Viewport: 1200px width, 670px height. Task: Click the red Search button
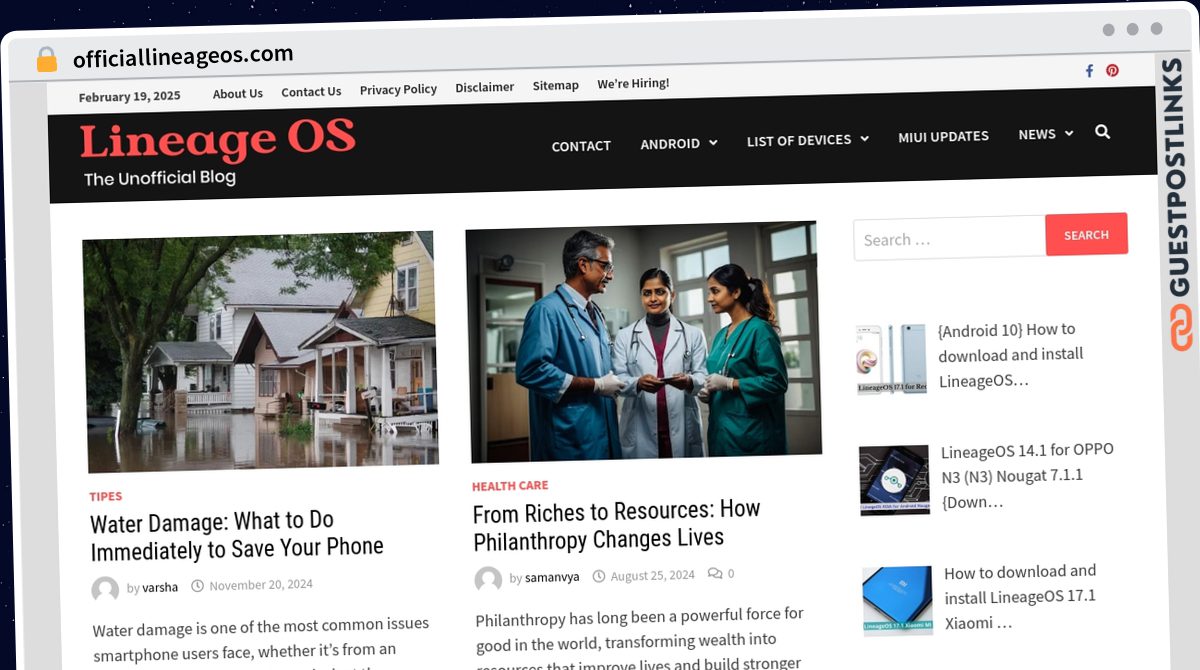coord(1086,235)
